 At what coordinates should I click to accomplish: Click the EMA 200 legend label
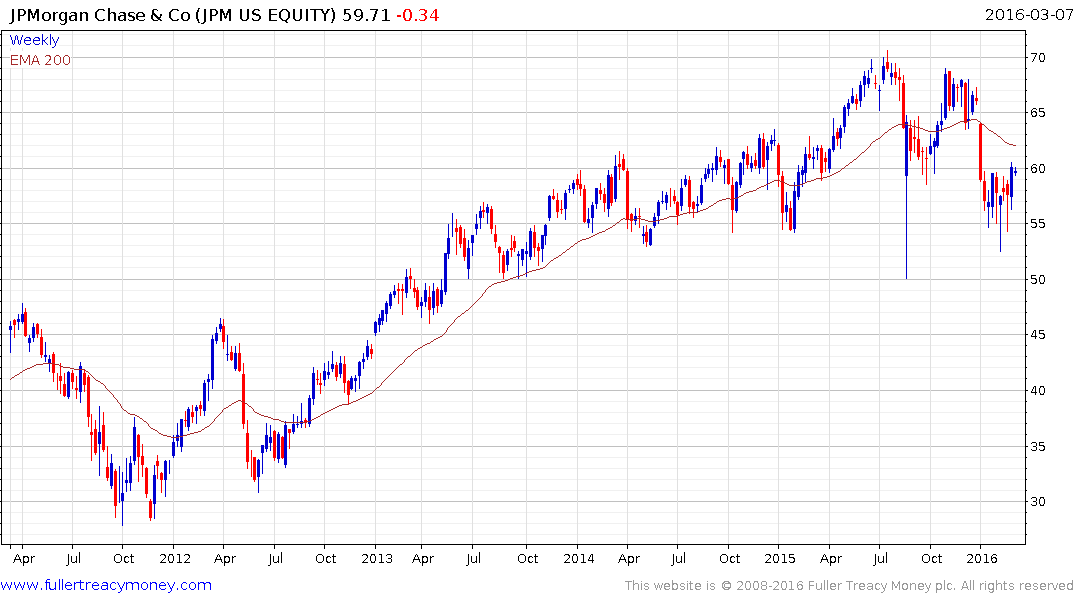(40, 60)
